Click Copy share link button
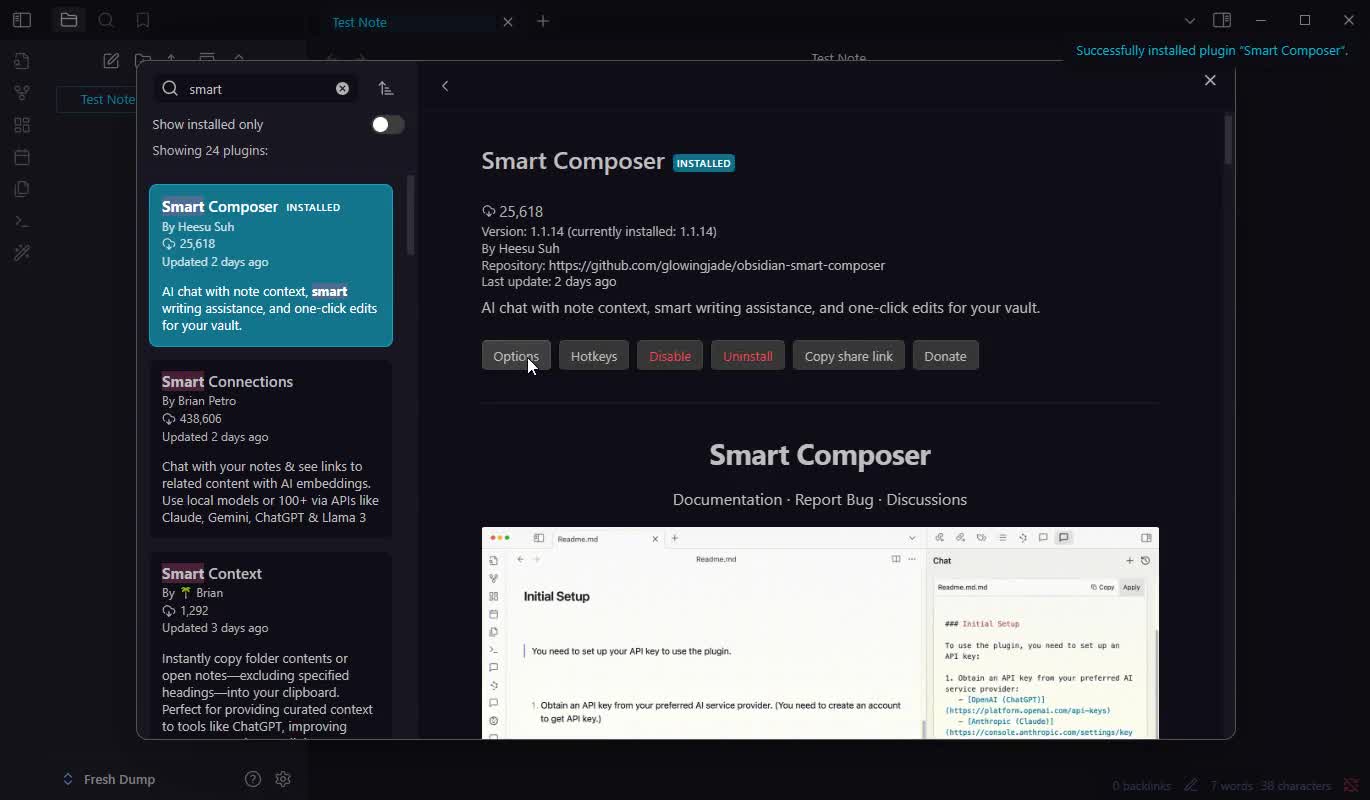Viewport: 1370px width, 800px height. 849,356
